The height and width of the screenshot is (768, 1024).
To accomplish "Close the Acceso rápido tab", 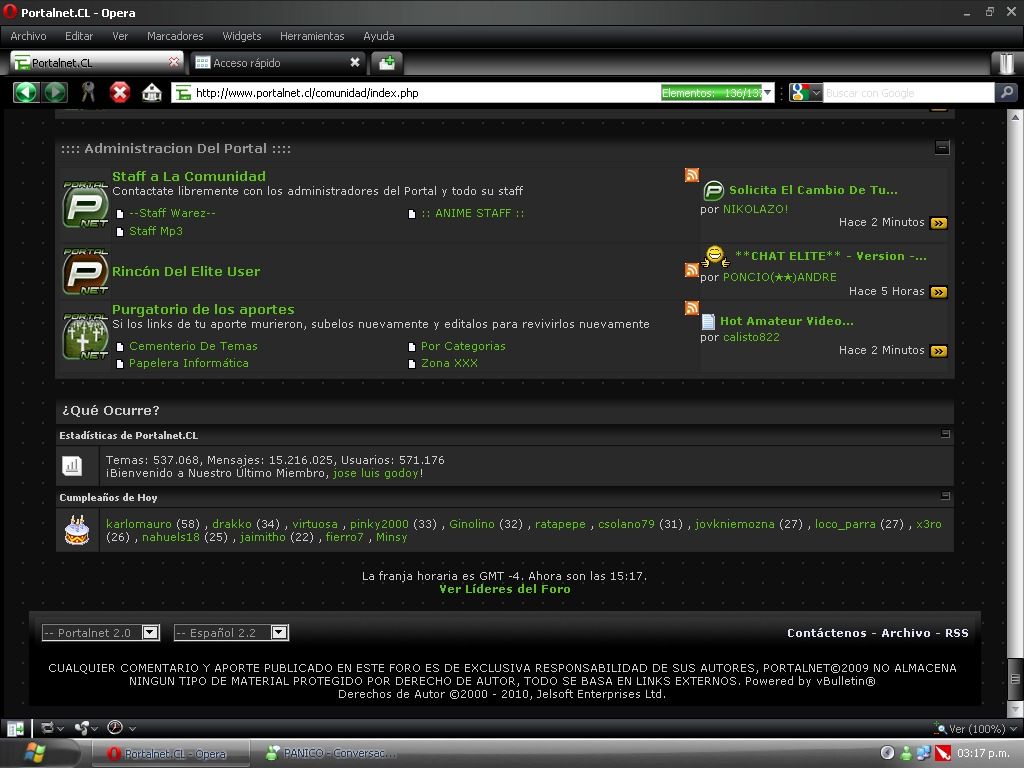I will [x=355, y=62].
